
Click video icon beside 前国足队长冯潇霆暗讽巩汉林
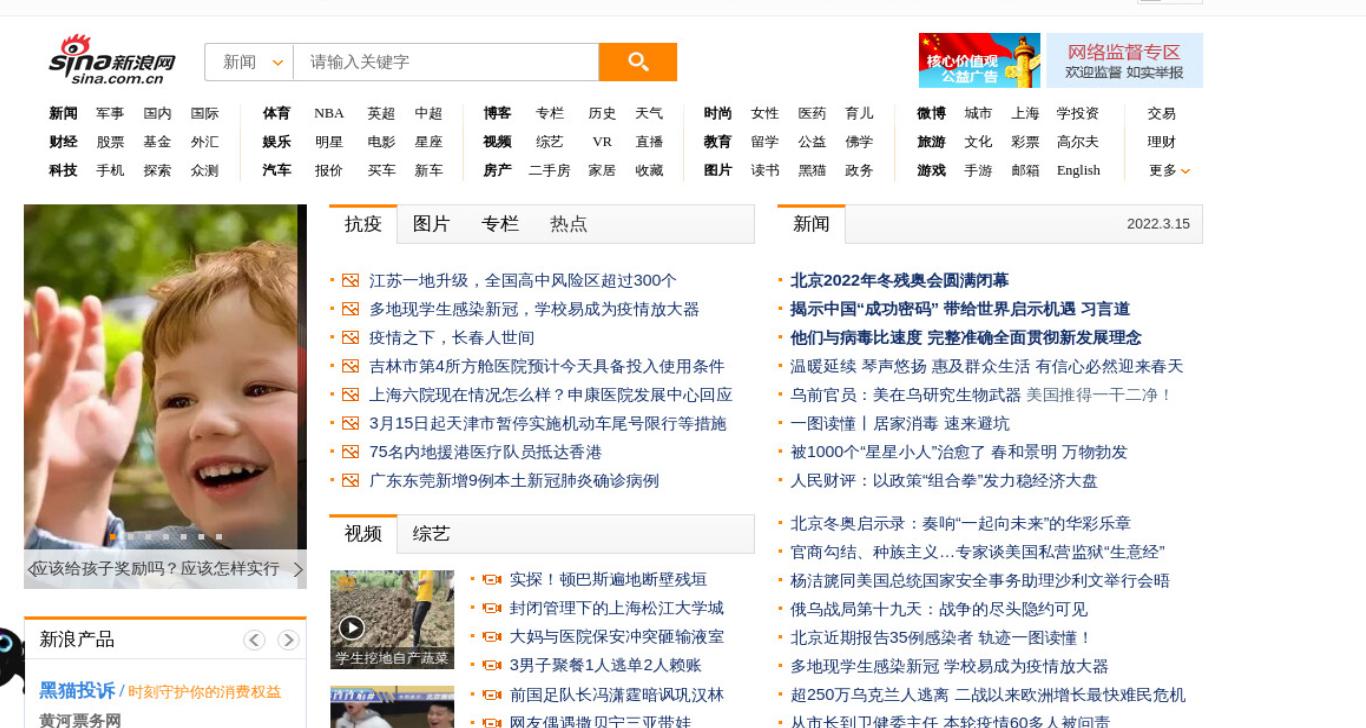coord(491,695)
